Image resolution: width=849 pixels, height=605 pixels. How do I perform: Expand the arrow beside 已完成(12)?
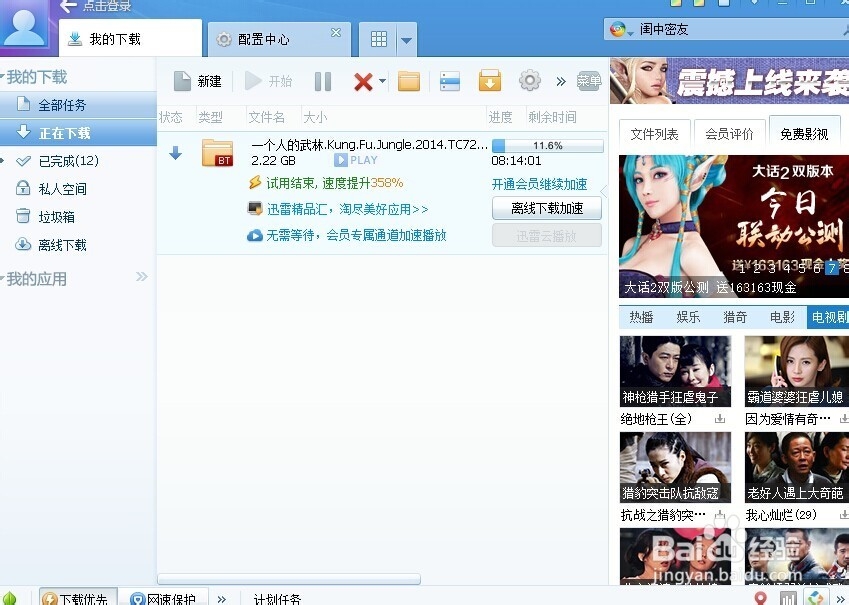(3, 161)
